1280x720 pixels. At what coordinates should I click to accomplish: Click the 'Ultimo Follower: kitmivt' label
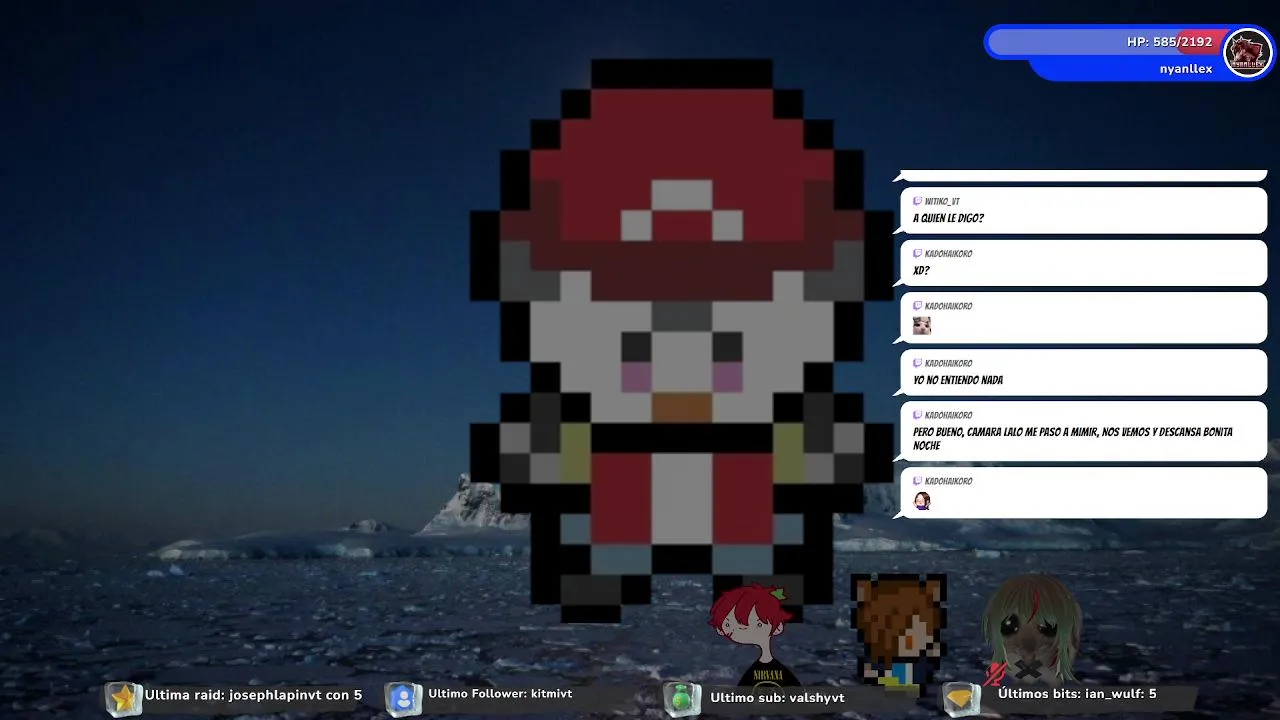[x=500, y=694]
